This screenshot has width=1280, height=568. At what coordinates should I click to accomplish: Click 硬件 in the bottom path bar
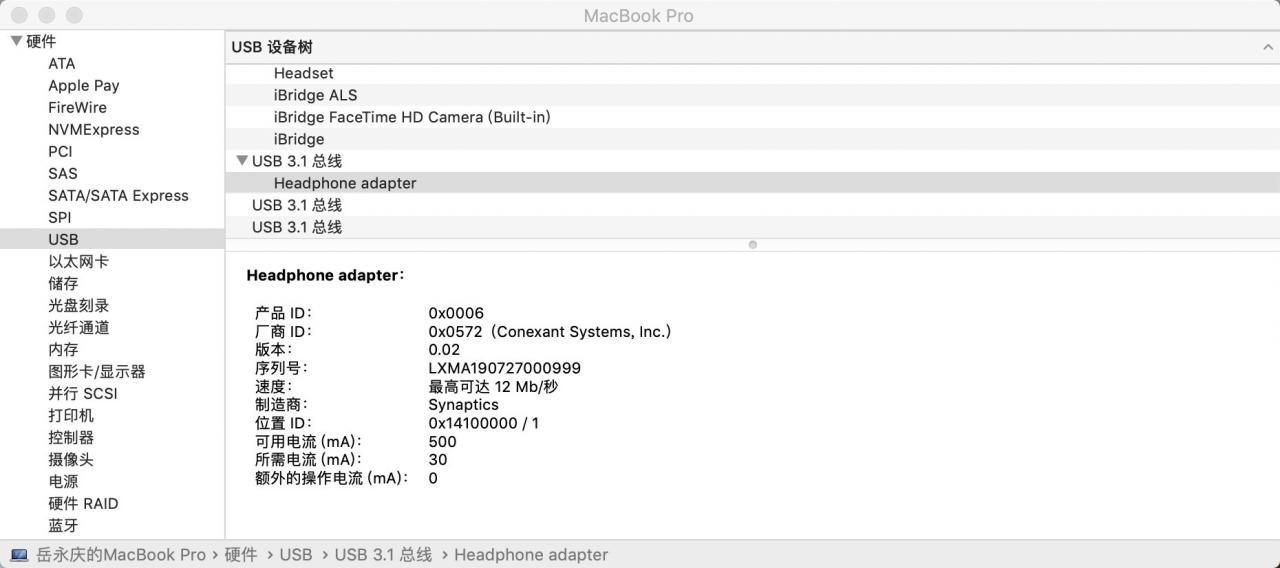241,554
